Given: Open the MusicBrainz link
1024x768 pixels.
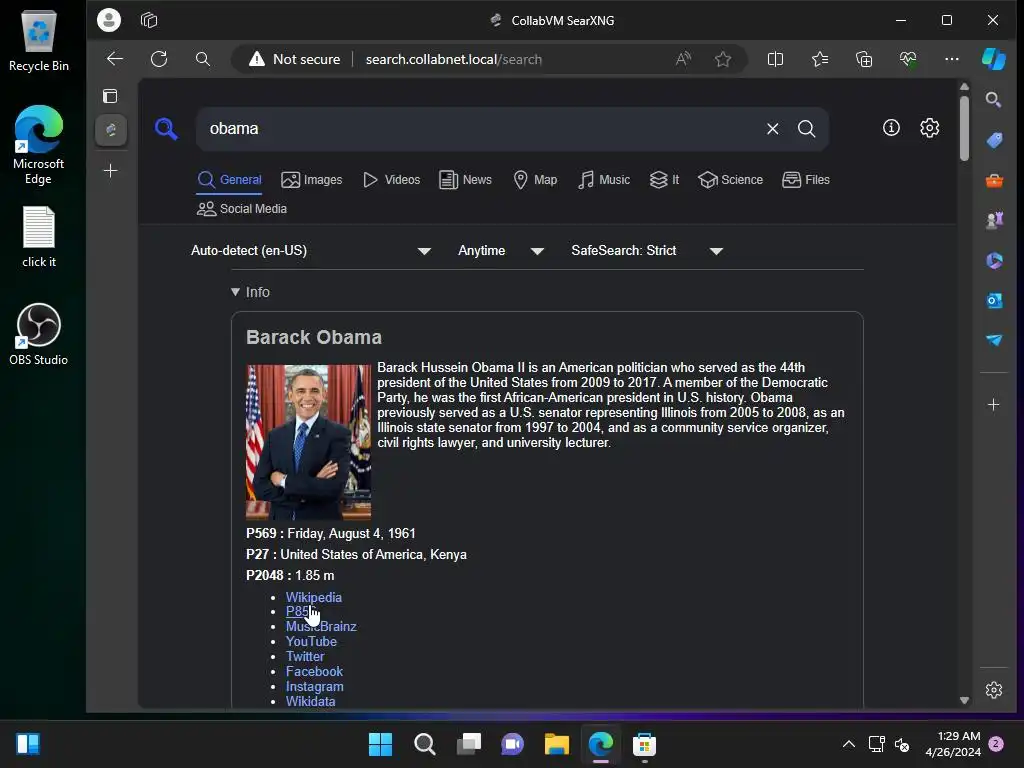Looking at the screenshot, I should point(321,626).
